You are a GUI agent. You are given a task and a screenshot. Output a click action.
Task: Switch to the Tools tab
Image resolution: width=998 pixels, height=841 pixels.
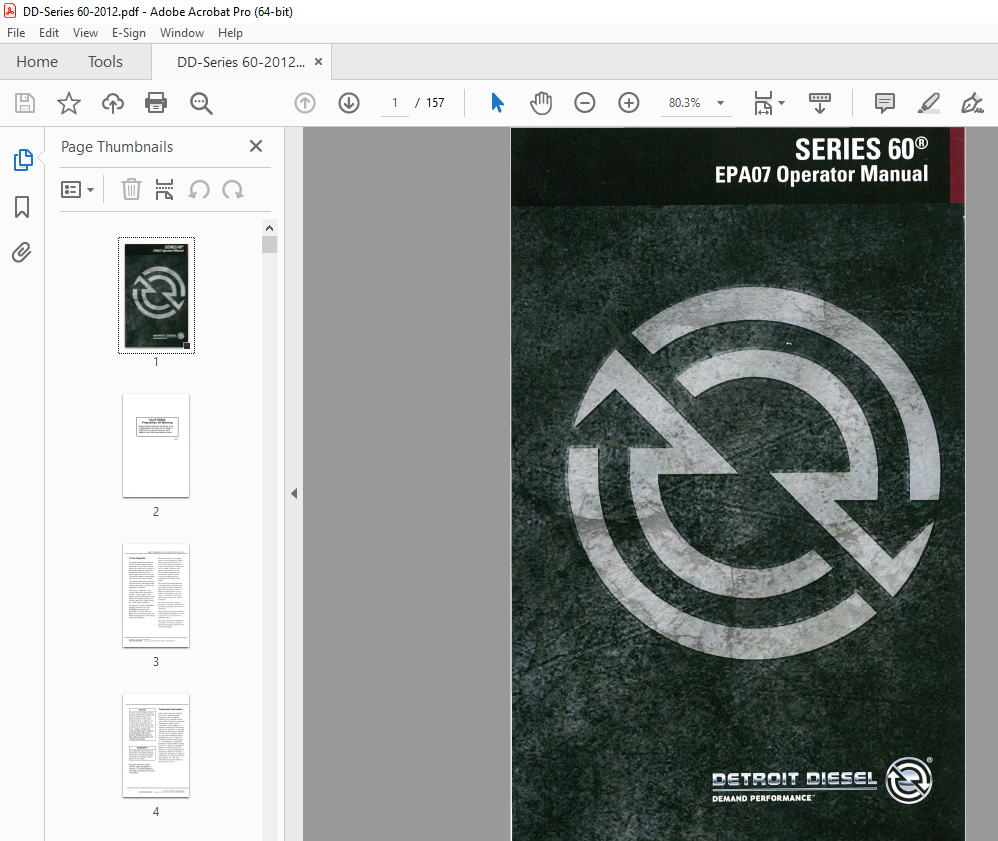point(105,62)
